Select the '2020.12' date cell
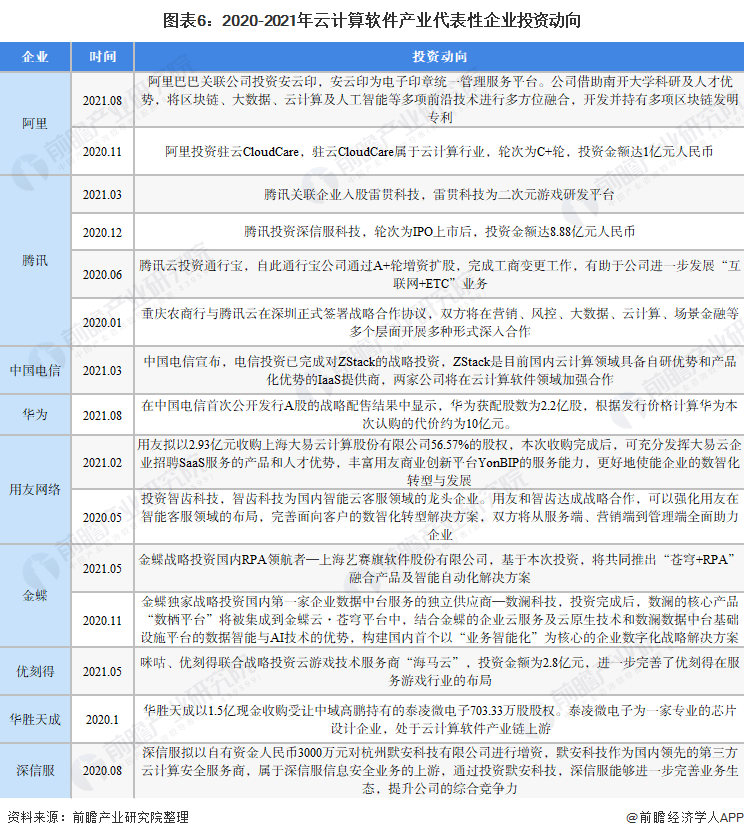This screenshot has width=744, height=838. coord(102,232)
